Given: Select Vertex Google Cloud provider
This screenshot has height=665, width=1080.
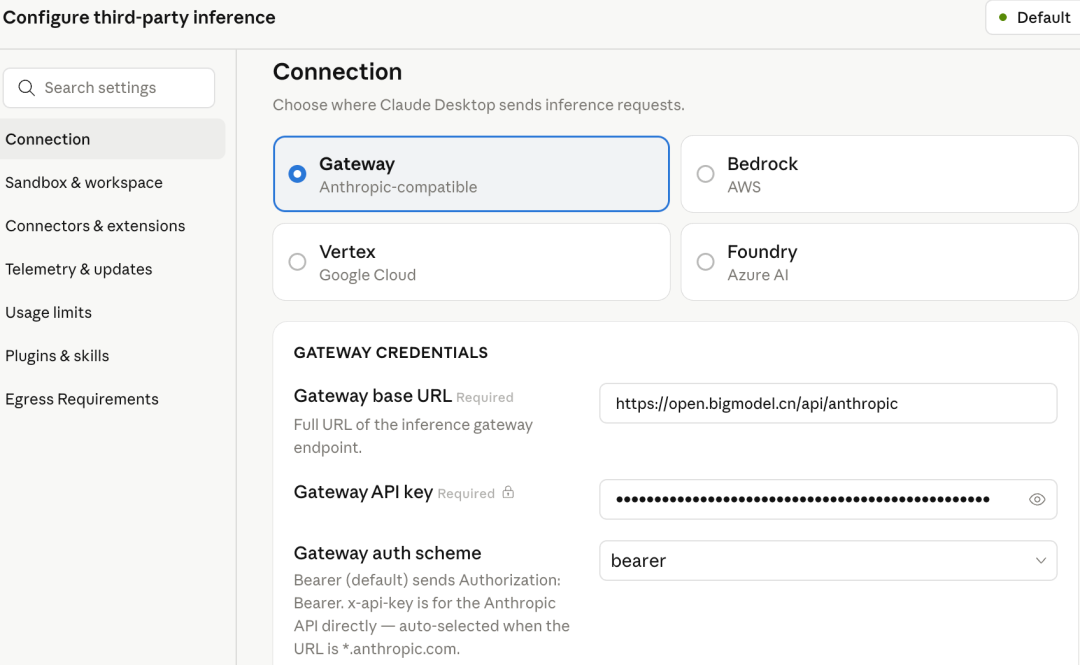Looking at the screenshot, I should click(471, 262).
